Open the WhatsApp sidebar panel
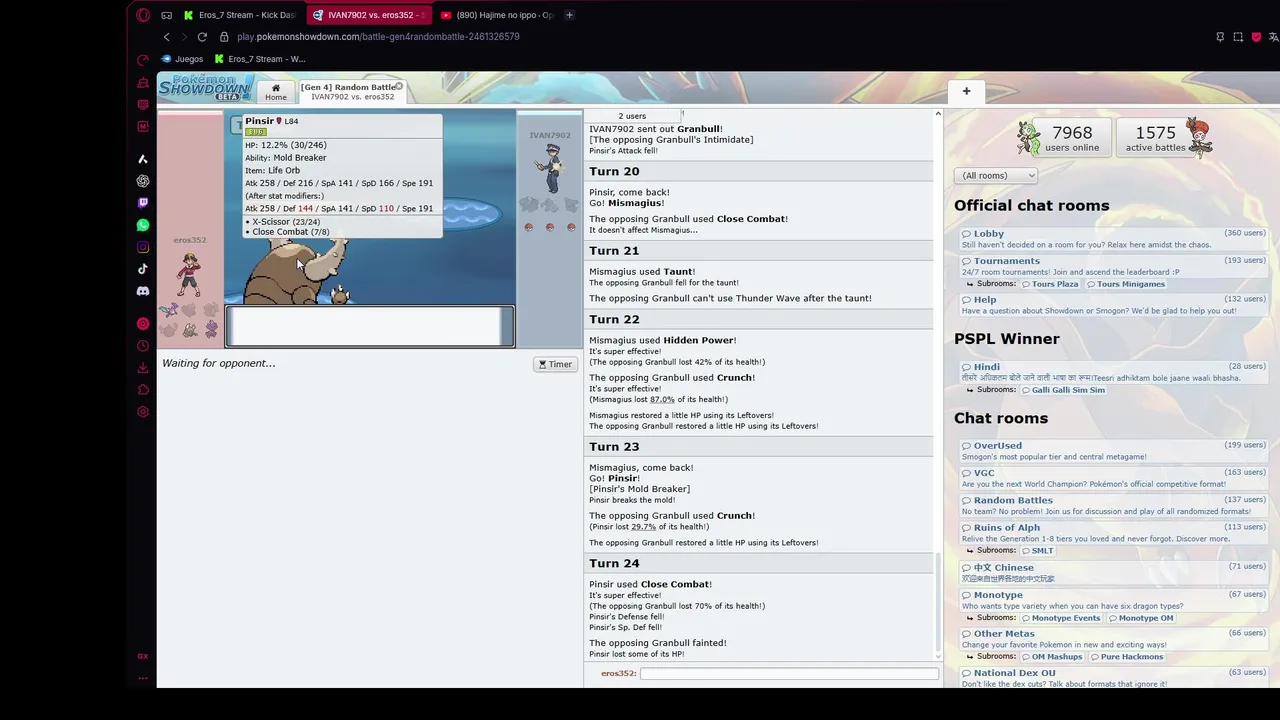The width and height of the screenshot is (1280, 720). point(143,225)
